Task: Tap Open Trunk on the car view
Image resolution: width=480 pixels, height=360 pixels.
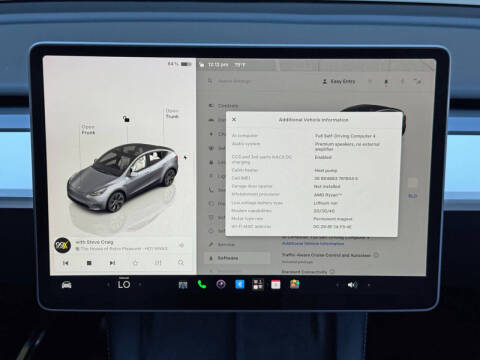Action: click(172, 114)
